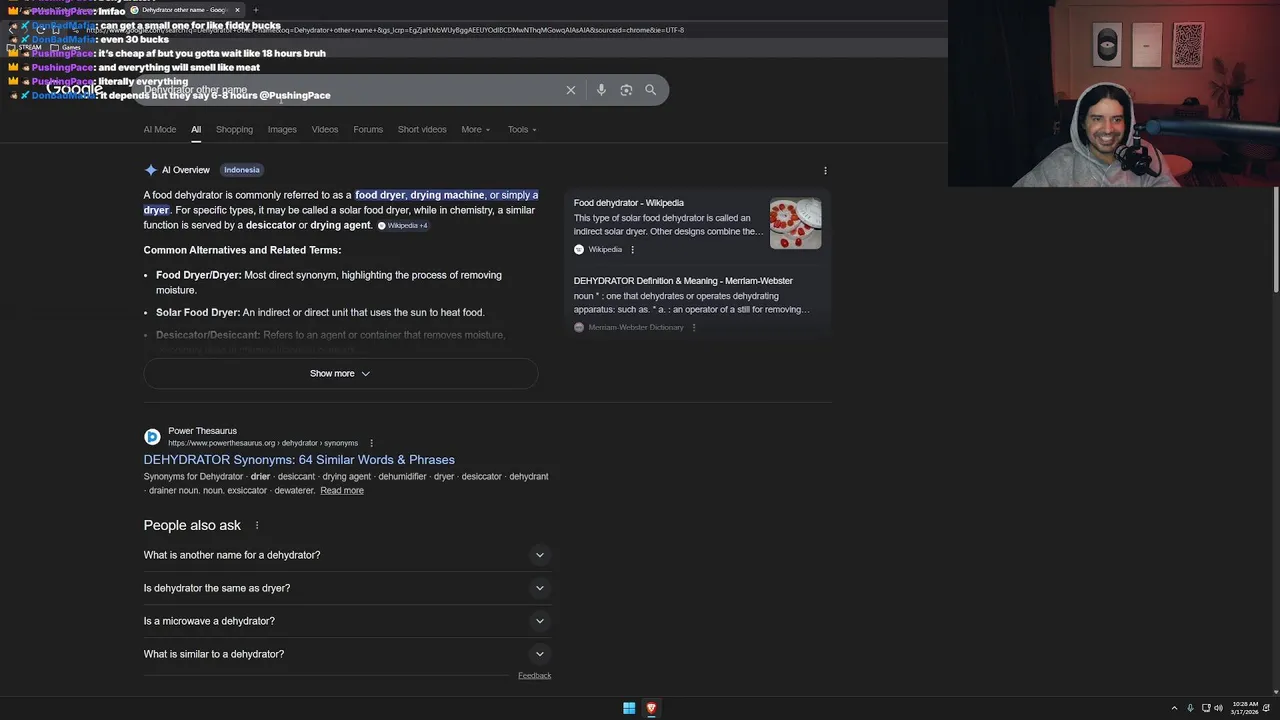The width and height of the screenshot is (1280, 720).
Task: Open AI Overview three-dot options menu
Action: (x=825, y=170)
